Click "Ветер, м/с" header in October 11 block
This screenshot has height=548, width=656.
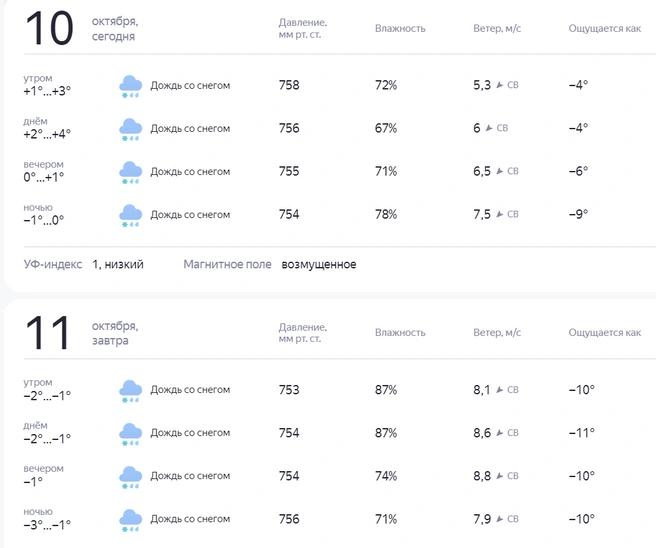497,333
